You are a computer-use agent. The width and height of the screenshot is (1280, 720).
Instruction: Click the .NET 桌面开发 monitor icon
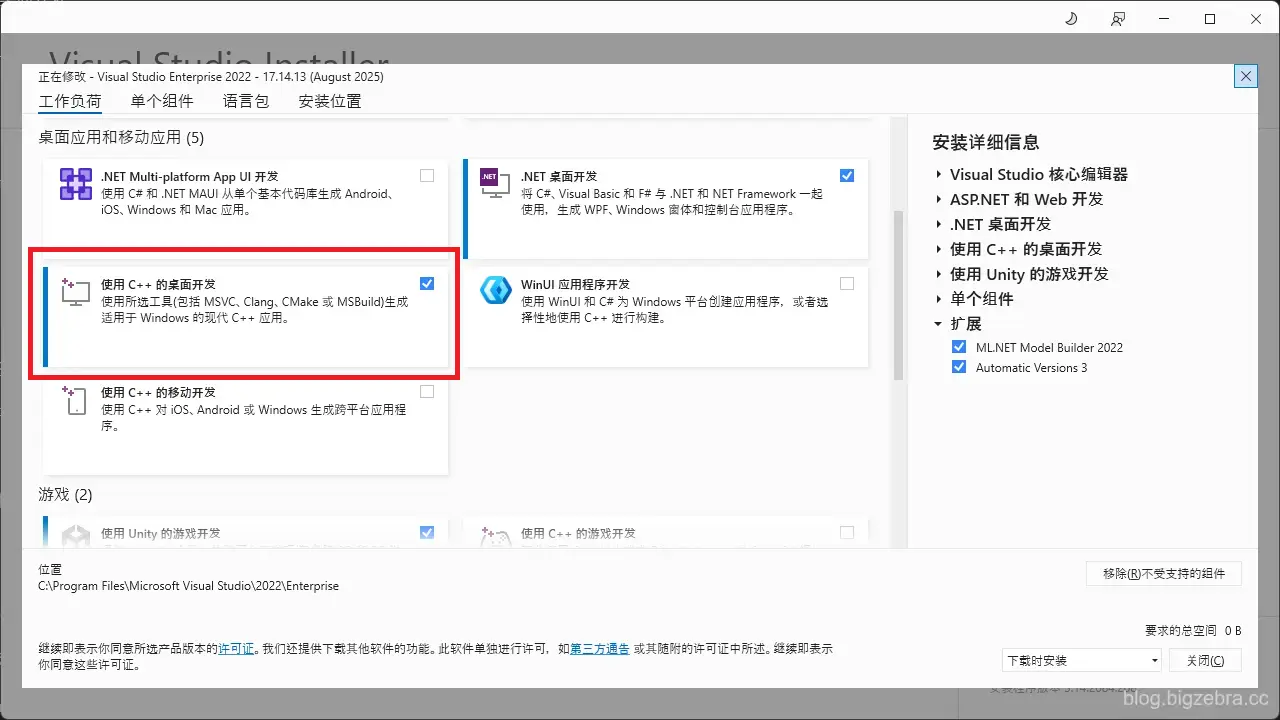[x=495, y=184]
